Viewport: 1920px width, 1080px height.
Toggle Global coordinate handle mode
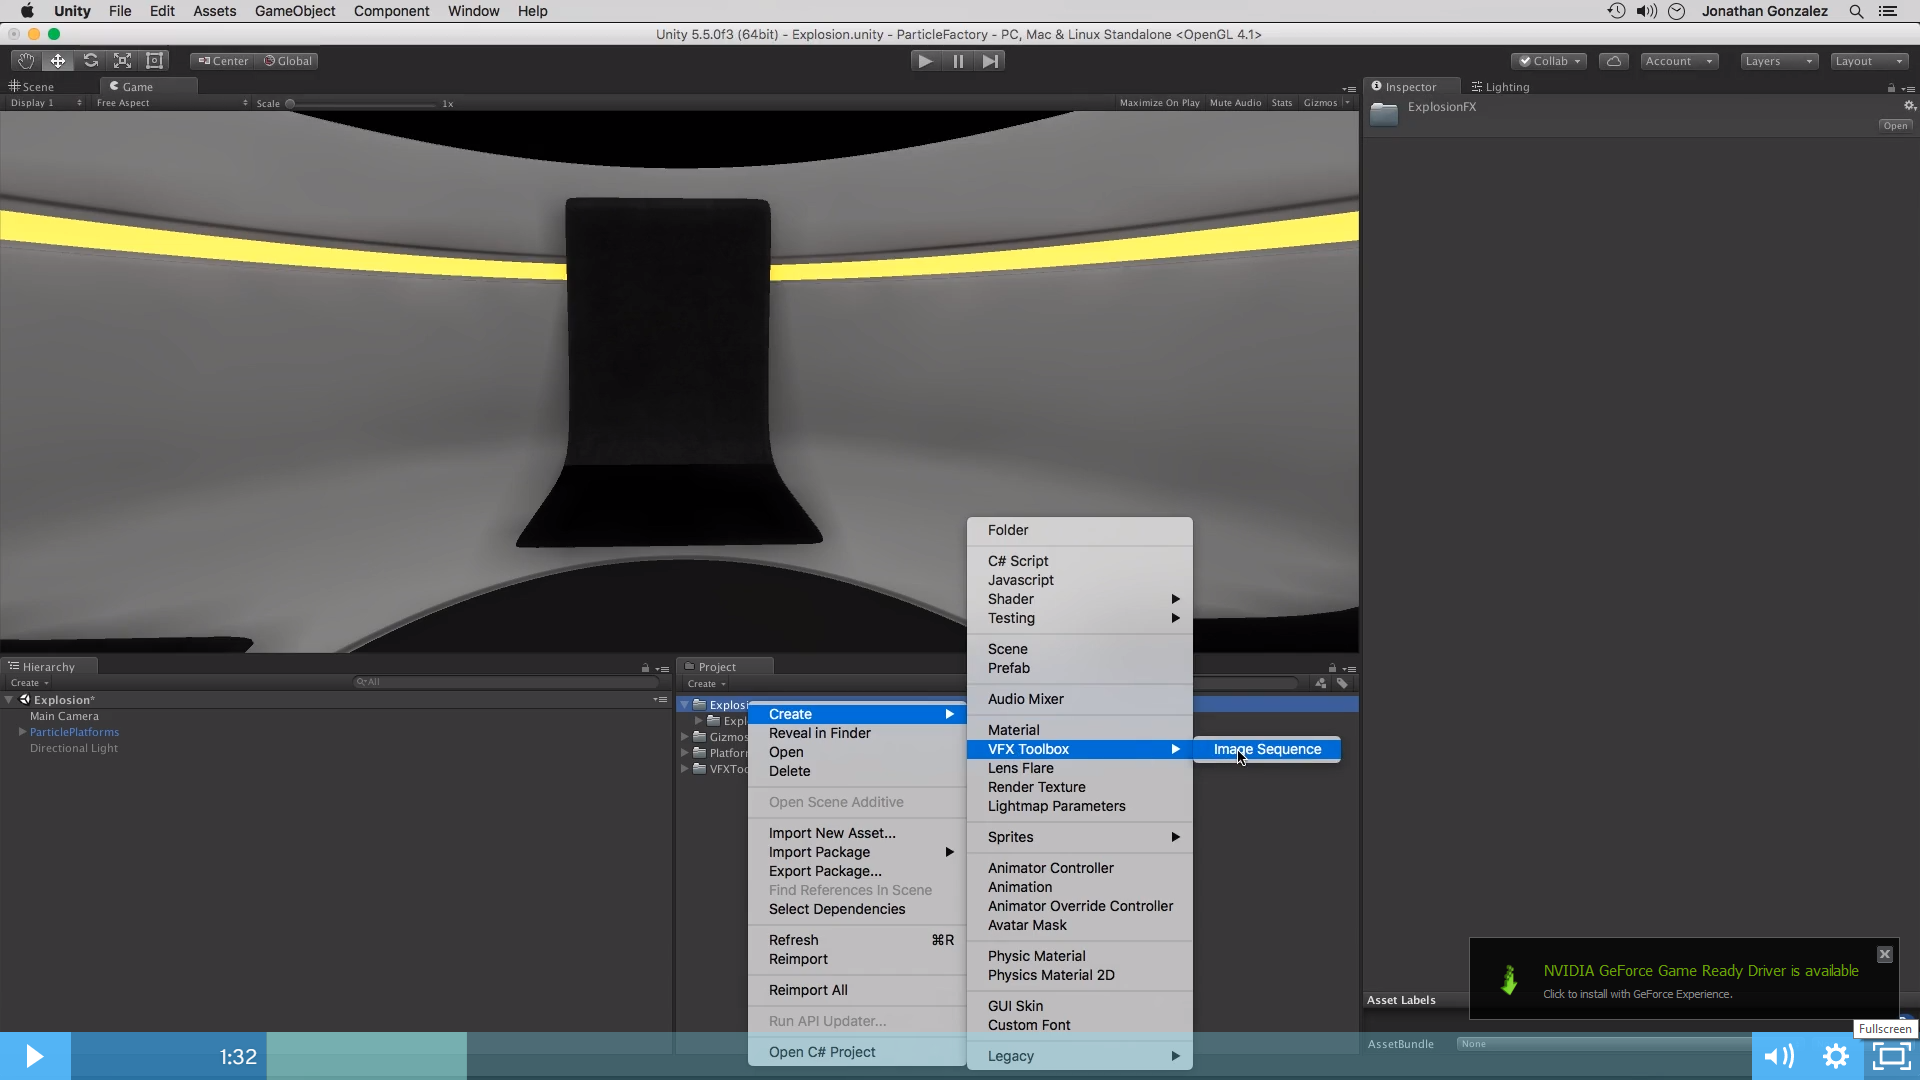pos(287,60)
